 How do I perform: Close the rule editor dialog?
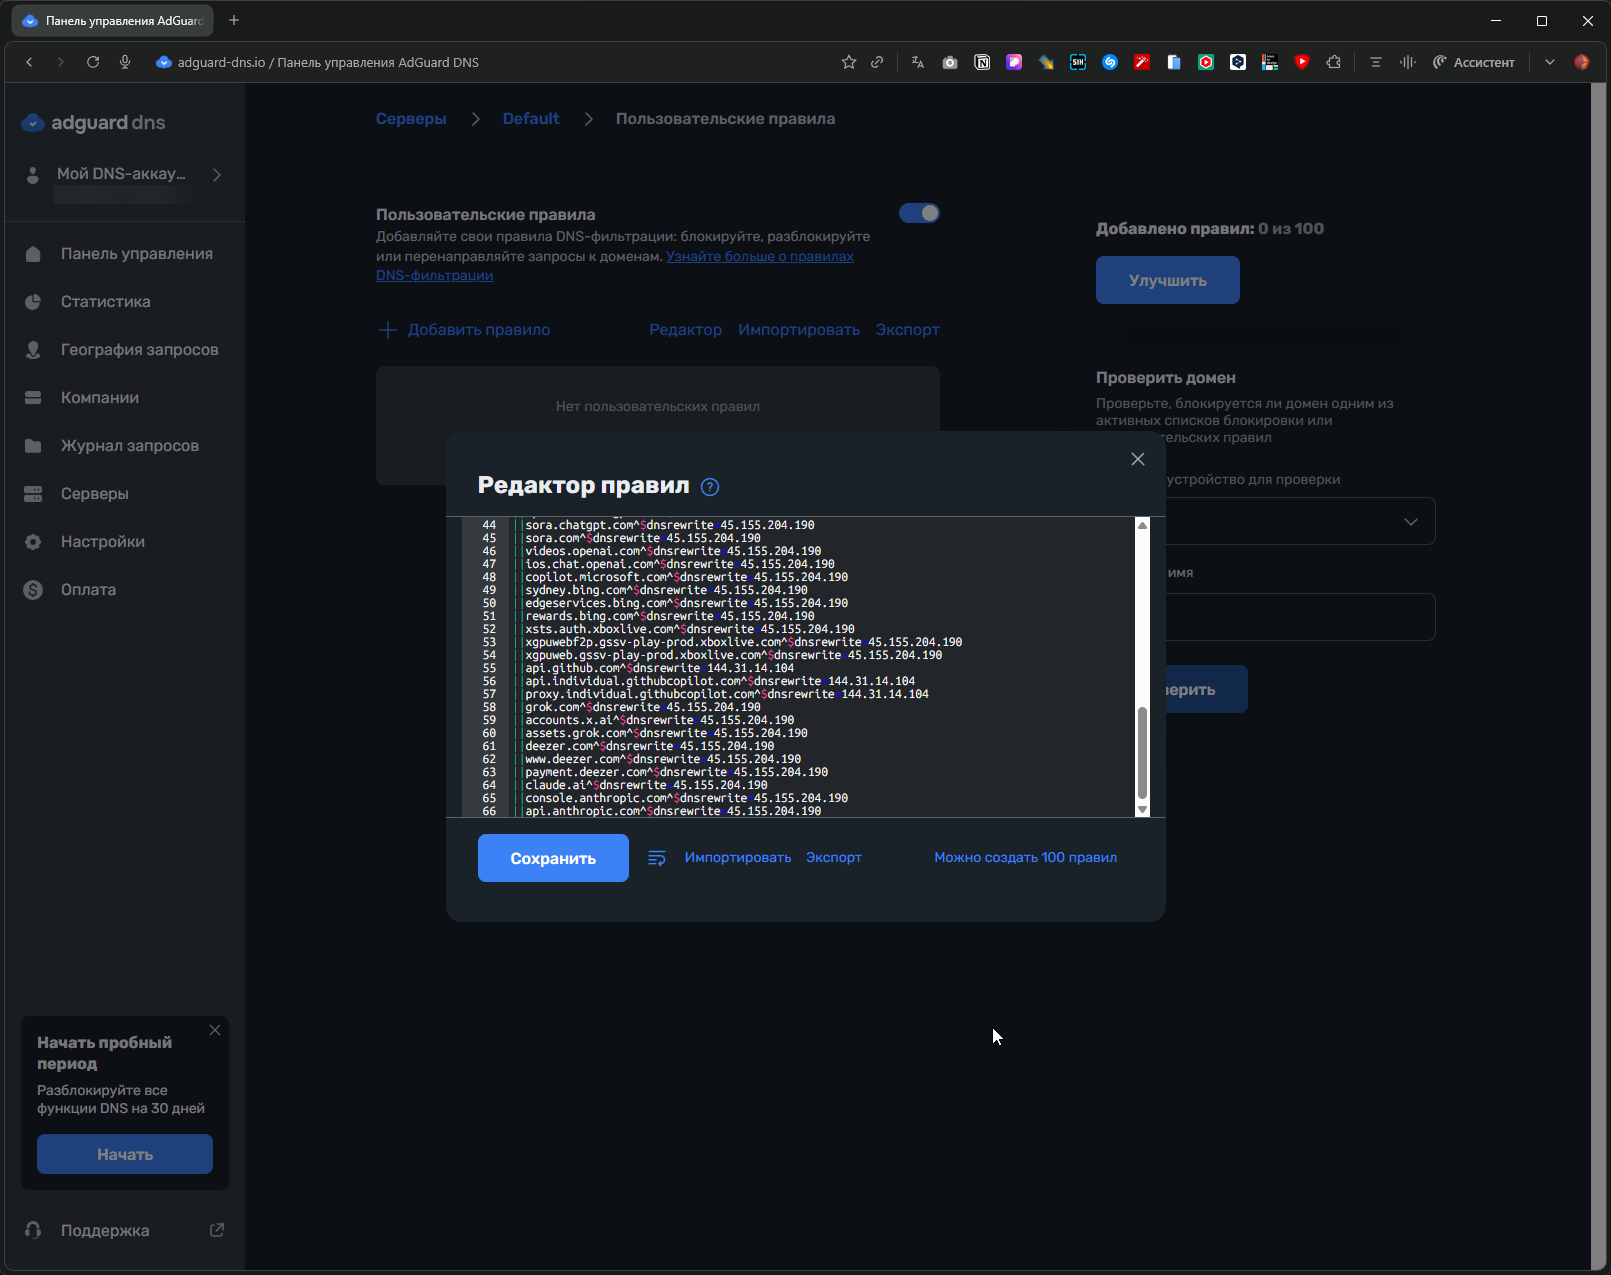pyautogui.click(x=1137, y=459)
